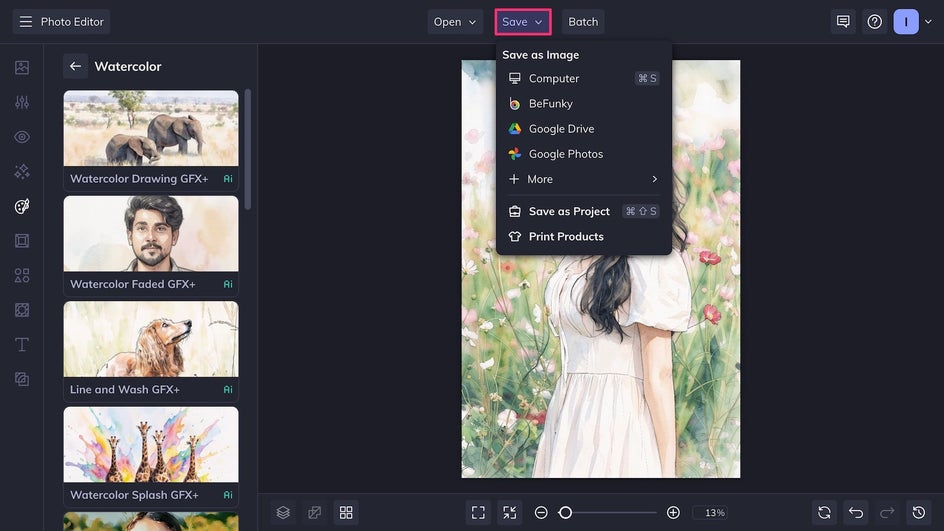Image resolution: width=944 pixels, height=531 pixels.
Task: Apply Watercolor Drawing GFX+ effect
Action: tap(151, 140)
